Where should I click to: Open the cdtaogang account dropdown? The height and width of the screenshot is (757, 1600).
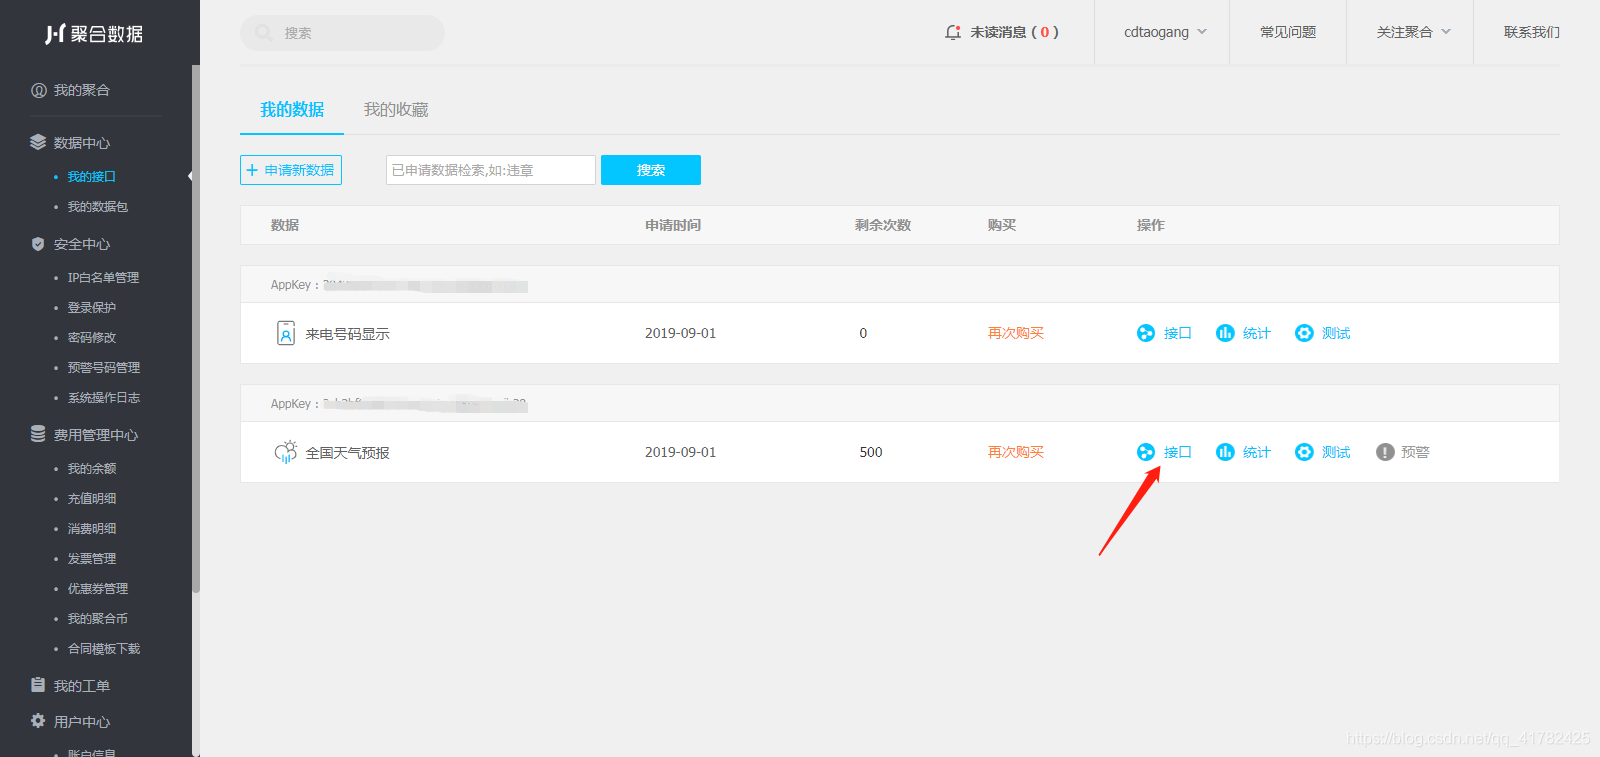1165,32
